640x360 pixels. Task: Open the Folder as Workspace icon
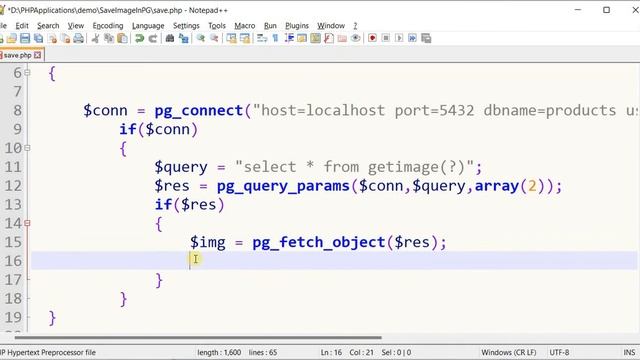pos(342,38)
